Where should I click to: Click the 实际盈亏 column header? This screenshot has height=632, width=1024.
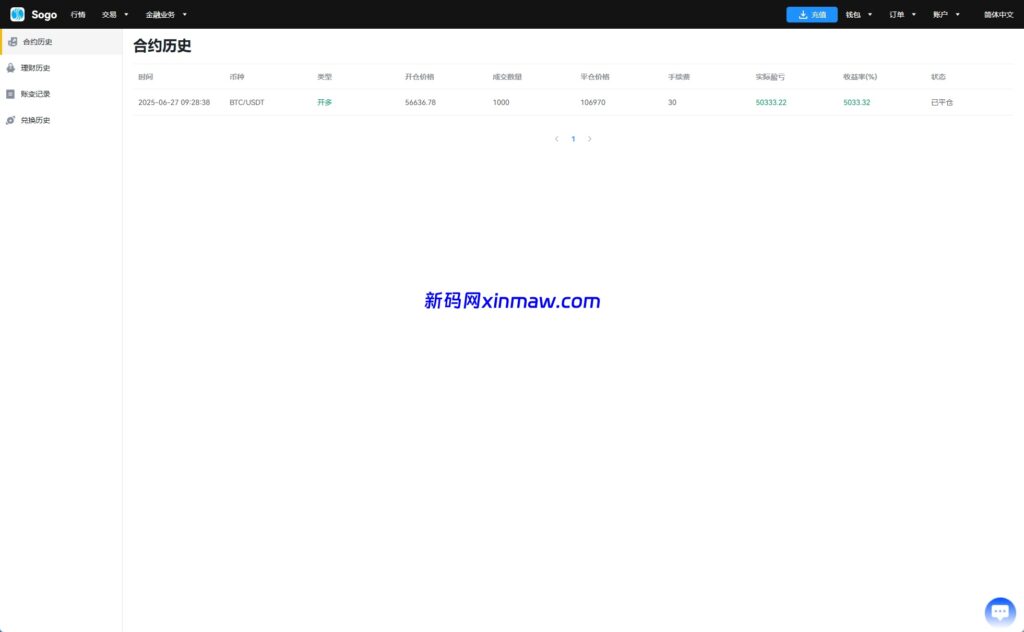click(x=770, y=77)
